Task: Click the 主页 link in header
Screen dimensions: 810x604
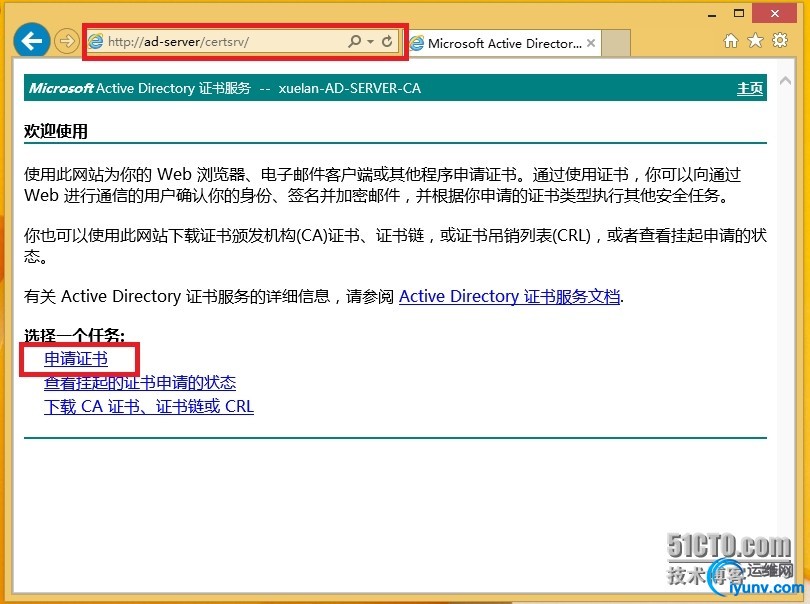Action: click(x=750, y=88)
